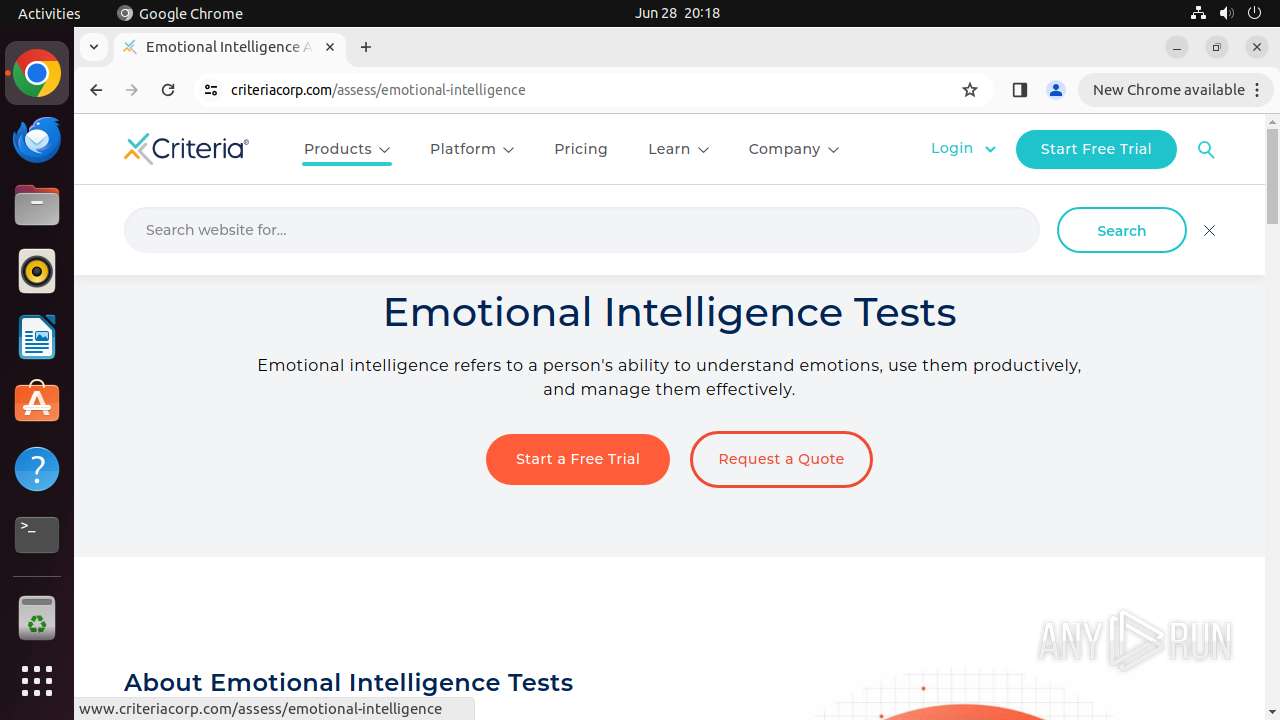Open the Login dropdown

[x=963, y=148]
